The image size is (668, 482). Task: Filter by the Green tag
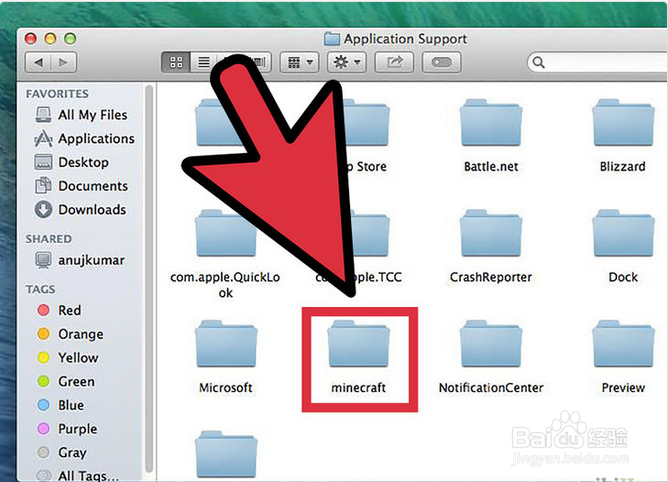click(66, 381)
